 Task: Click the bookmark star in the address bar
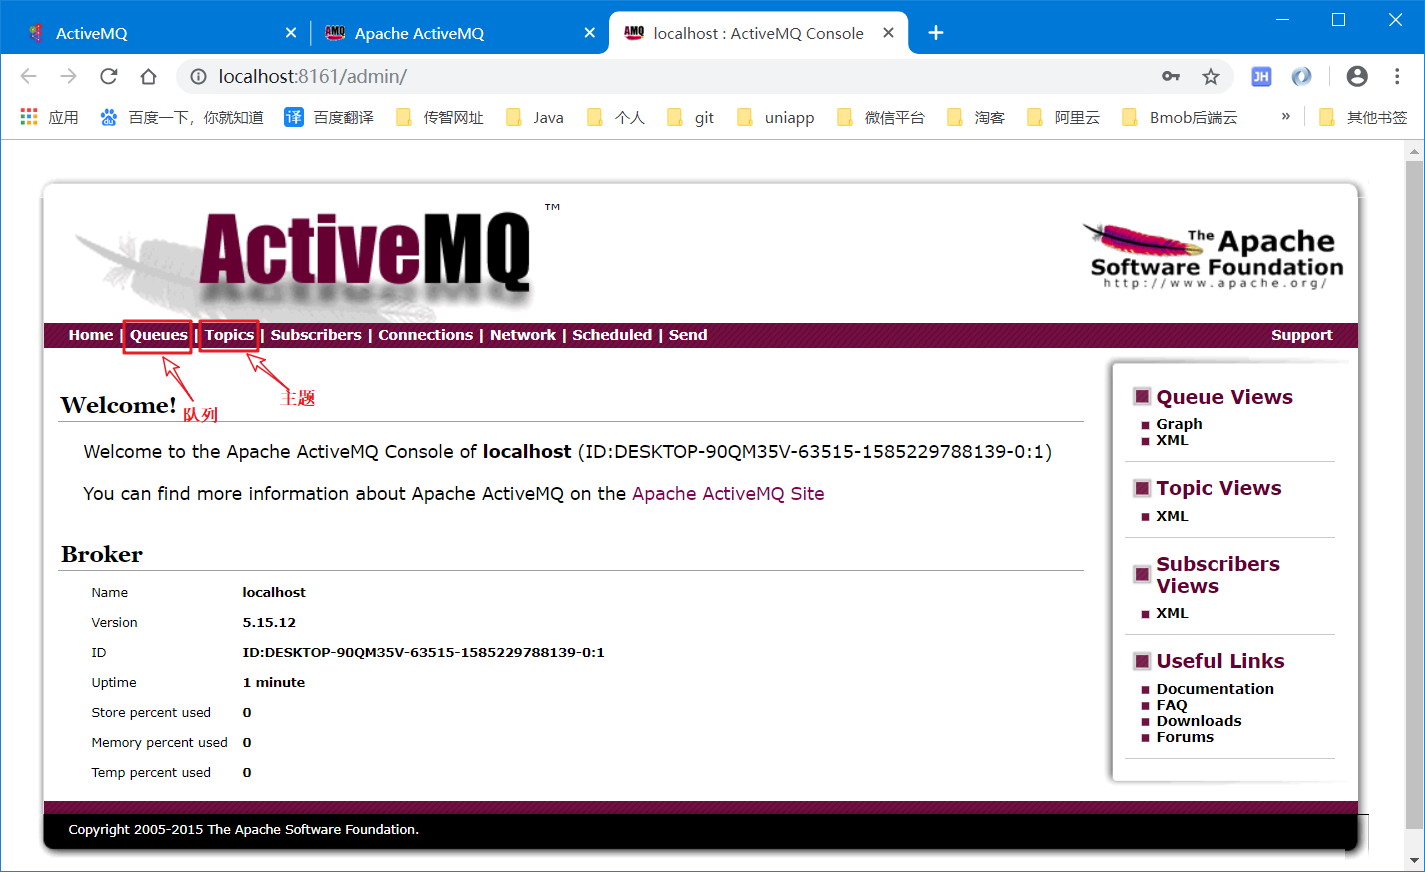pos(1211,76)
